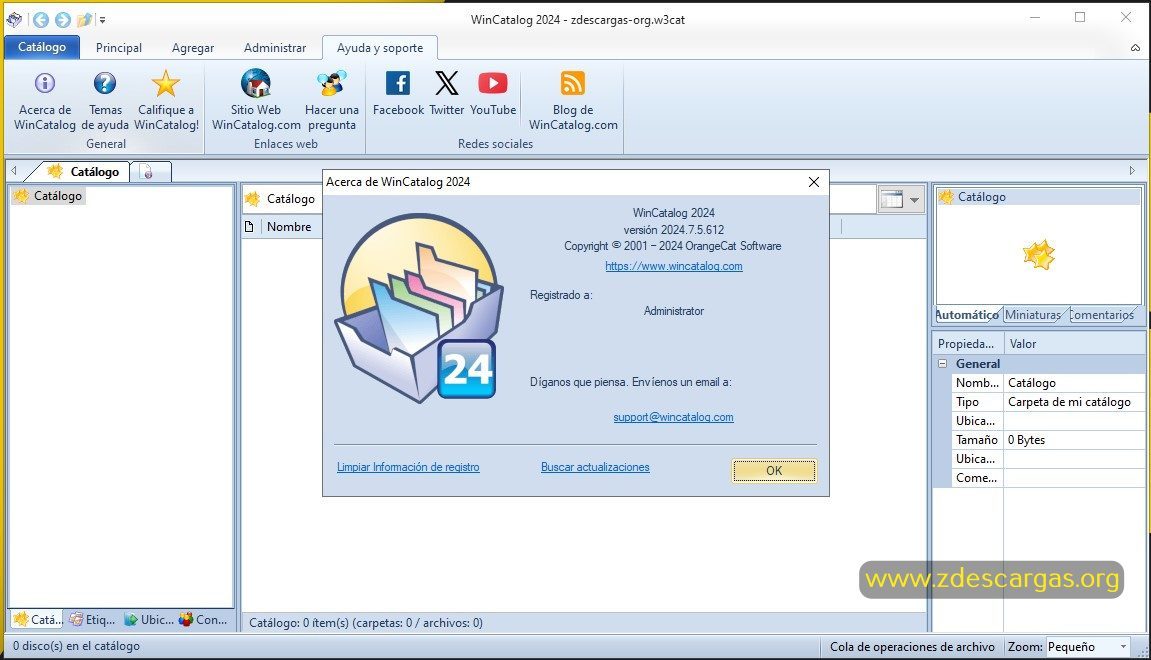Screen dimensions: 1151x660
Task: Open the YouTube ribbon icon
Action: pyautogui.click(x=493, y=83)
